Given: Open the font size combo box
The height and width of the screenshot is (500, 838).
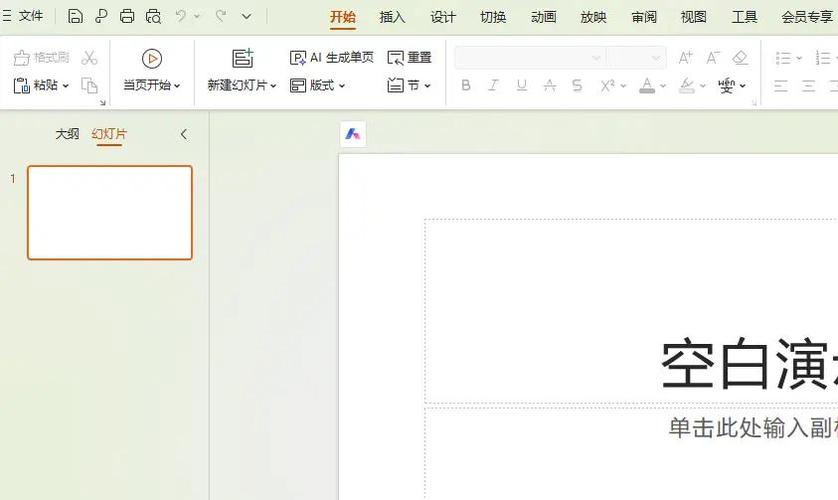Looking at the screenshot, I should pos(636,57).
